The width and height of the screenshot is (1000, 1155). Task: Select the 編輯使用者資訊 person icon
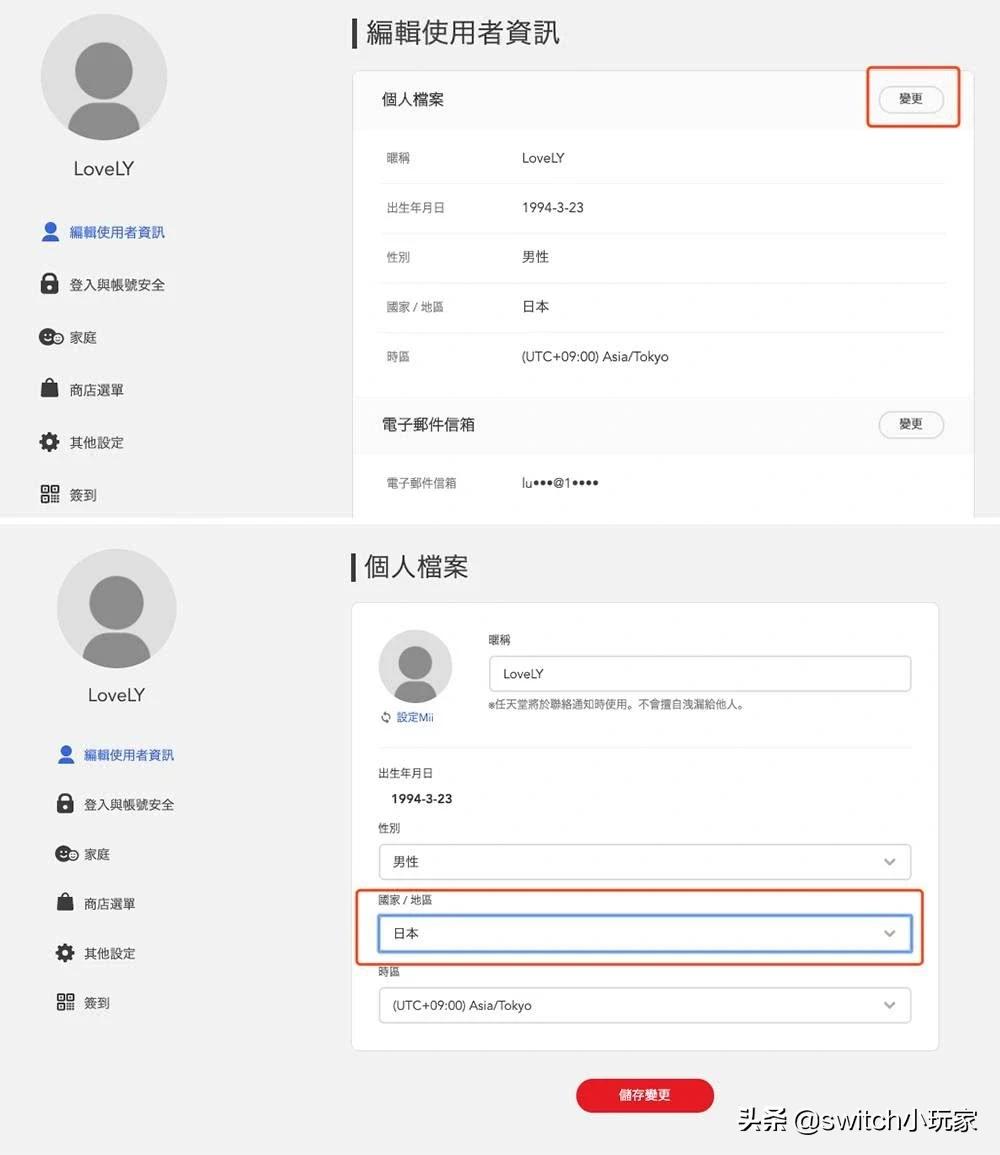click(50, 231)
